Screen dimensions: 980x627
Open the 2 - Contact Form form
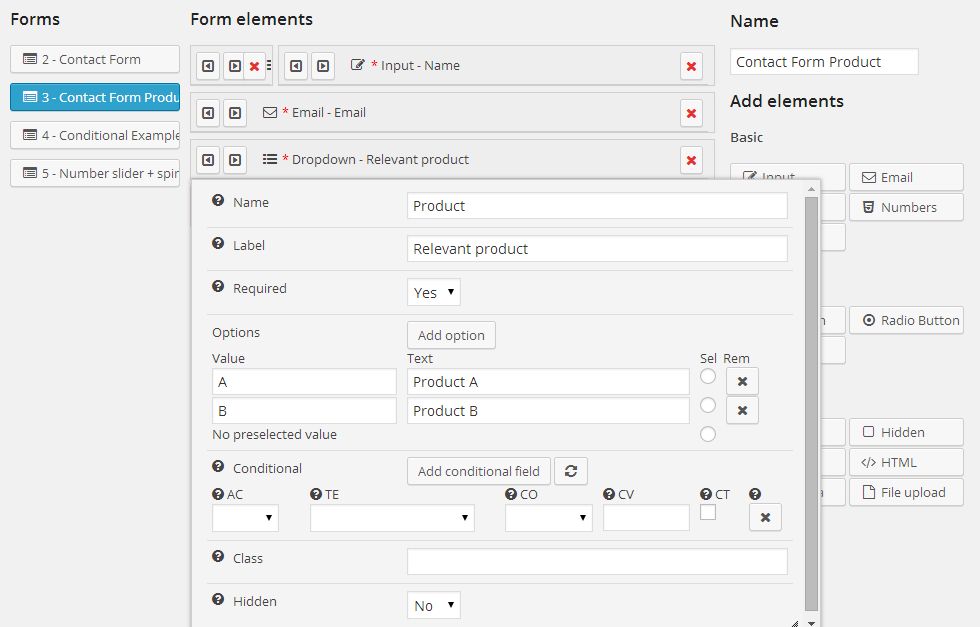tap(95, 59)
